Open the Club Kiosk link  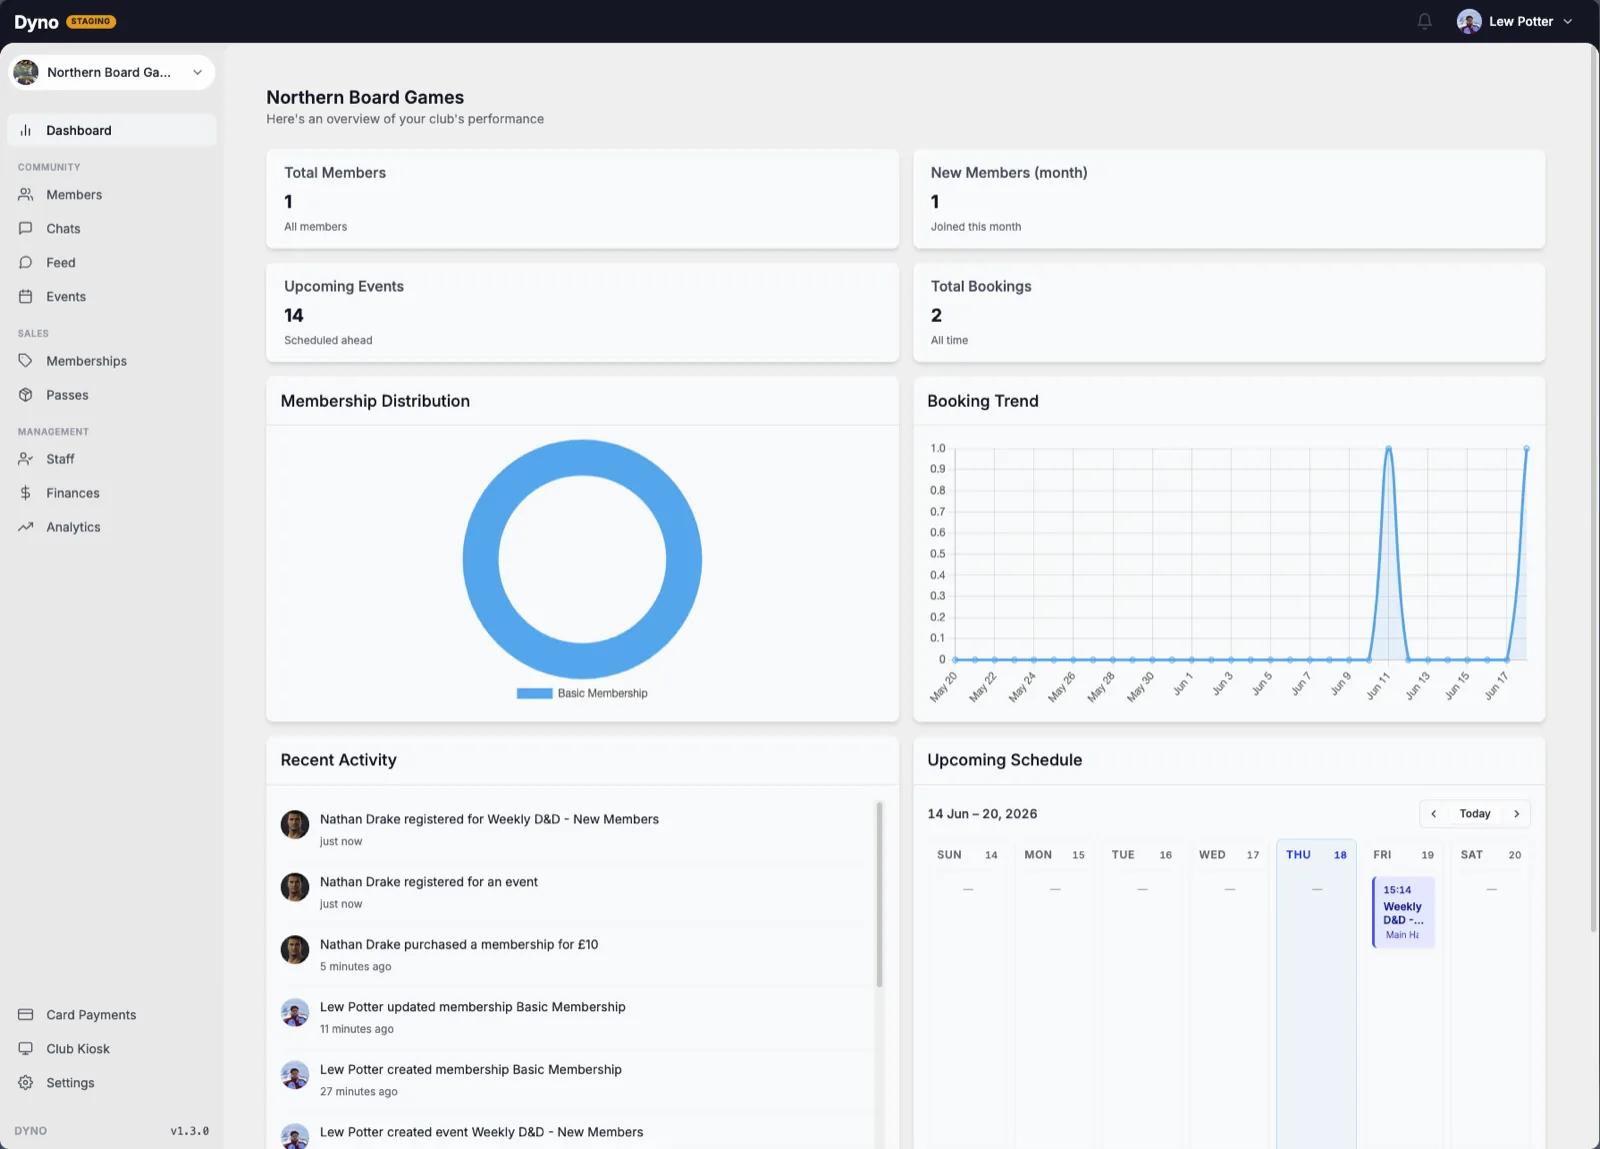(x=112, y=1049)
